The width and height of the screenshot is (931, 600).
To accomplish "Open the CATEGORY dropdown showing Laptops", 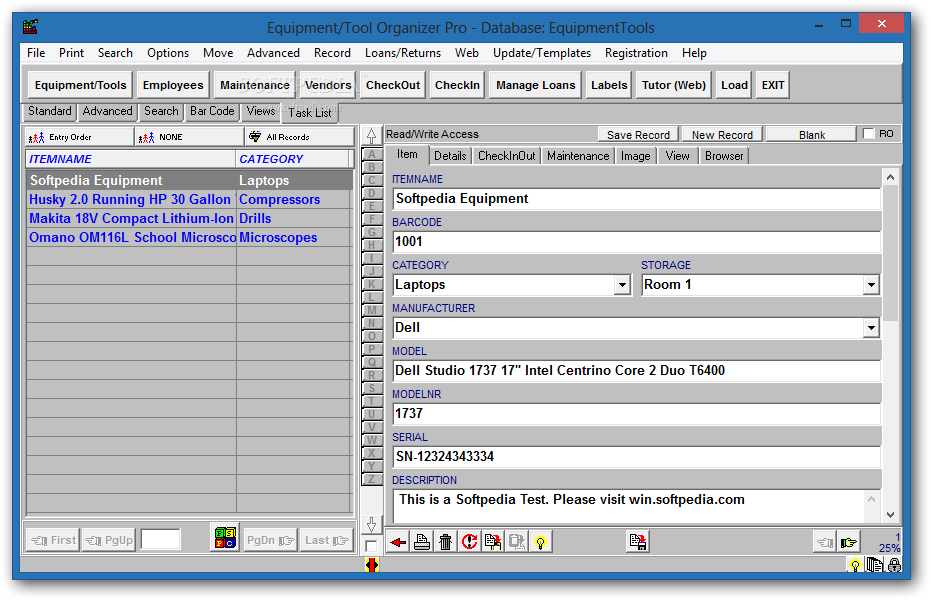I will pyautogui.click(x=622, y=285).
